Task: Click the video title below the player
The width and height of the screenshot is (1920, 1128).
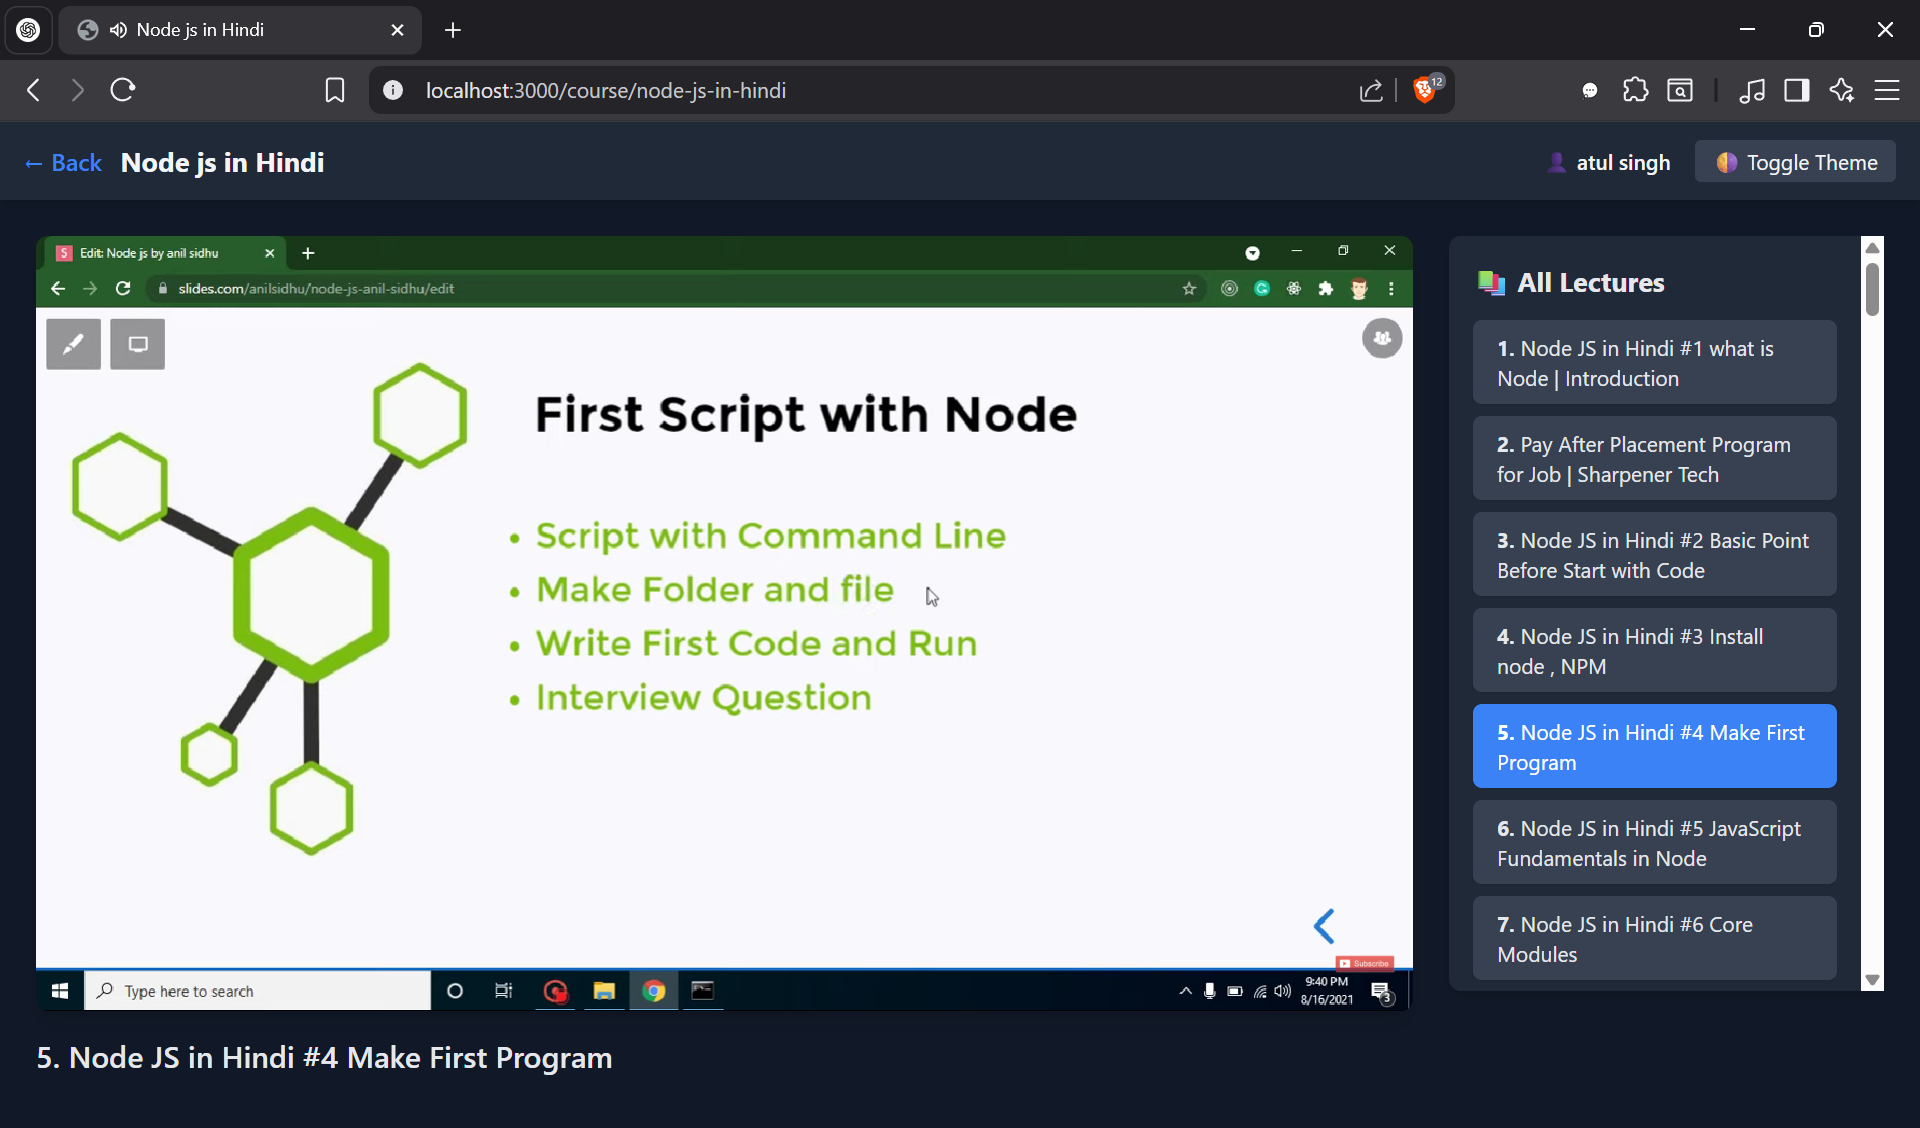Action: pos(324,1058)
